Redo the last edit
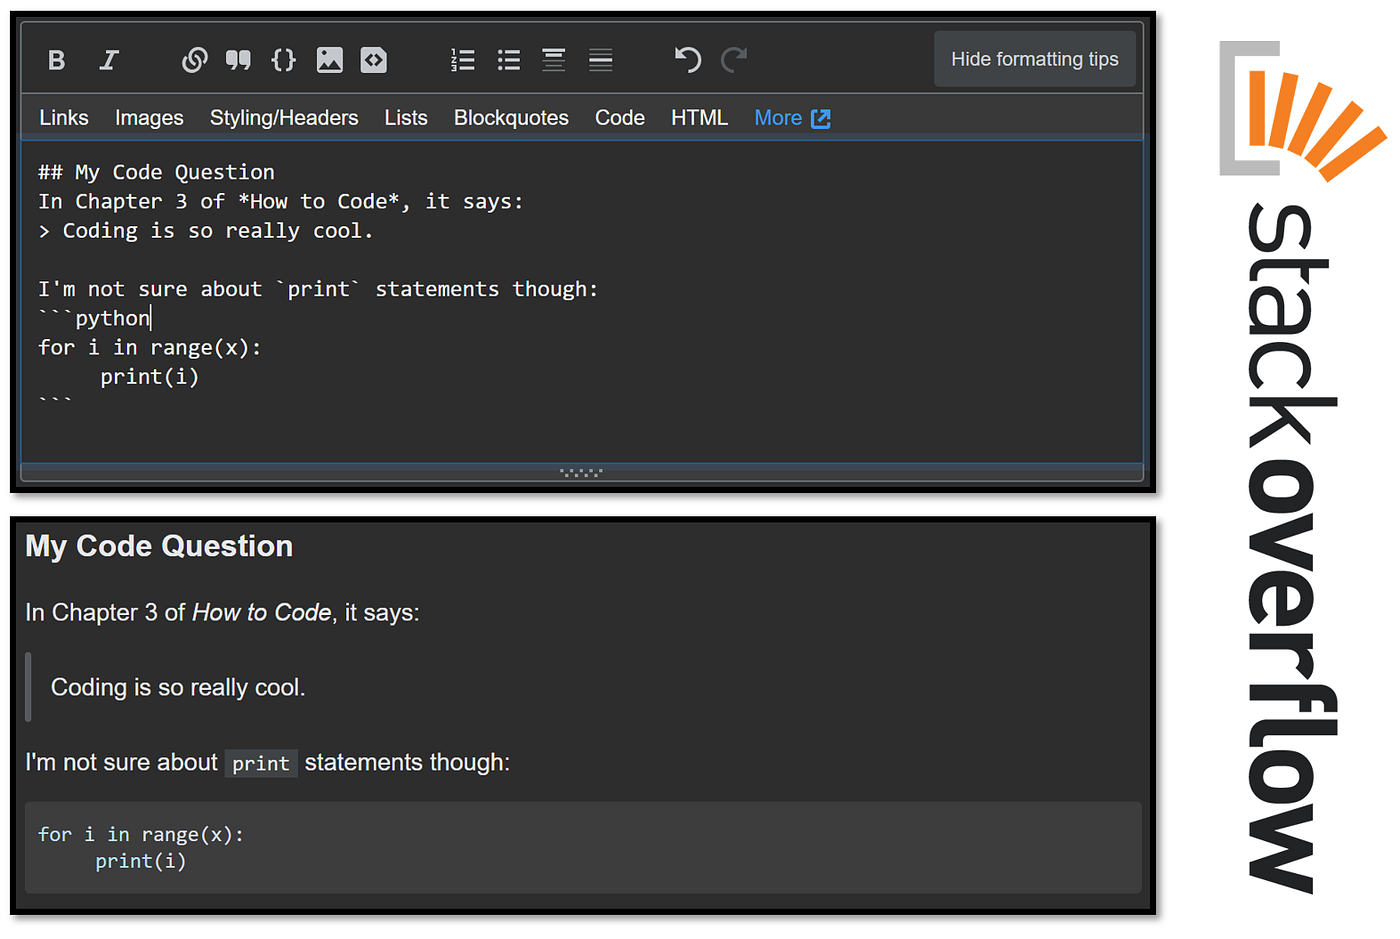 tap(734, 59)
